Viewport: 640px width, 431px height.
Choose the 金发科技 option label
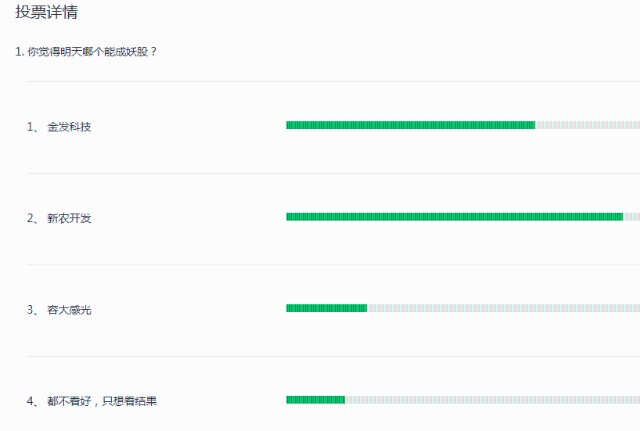point(69,127)
